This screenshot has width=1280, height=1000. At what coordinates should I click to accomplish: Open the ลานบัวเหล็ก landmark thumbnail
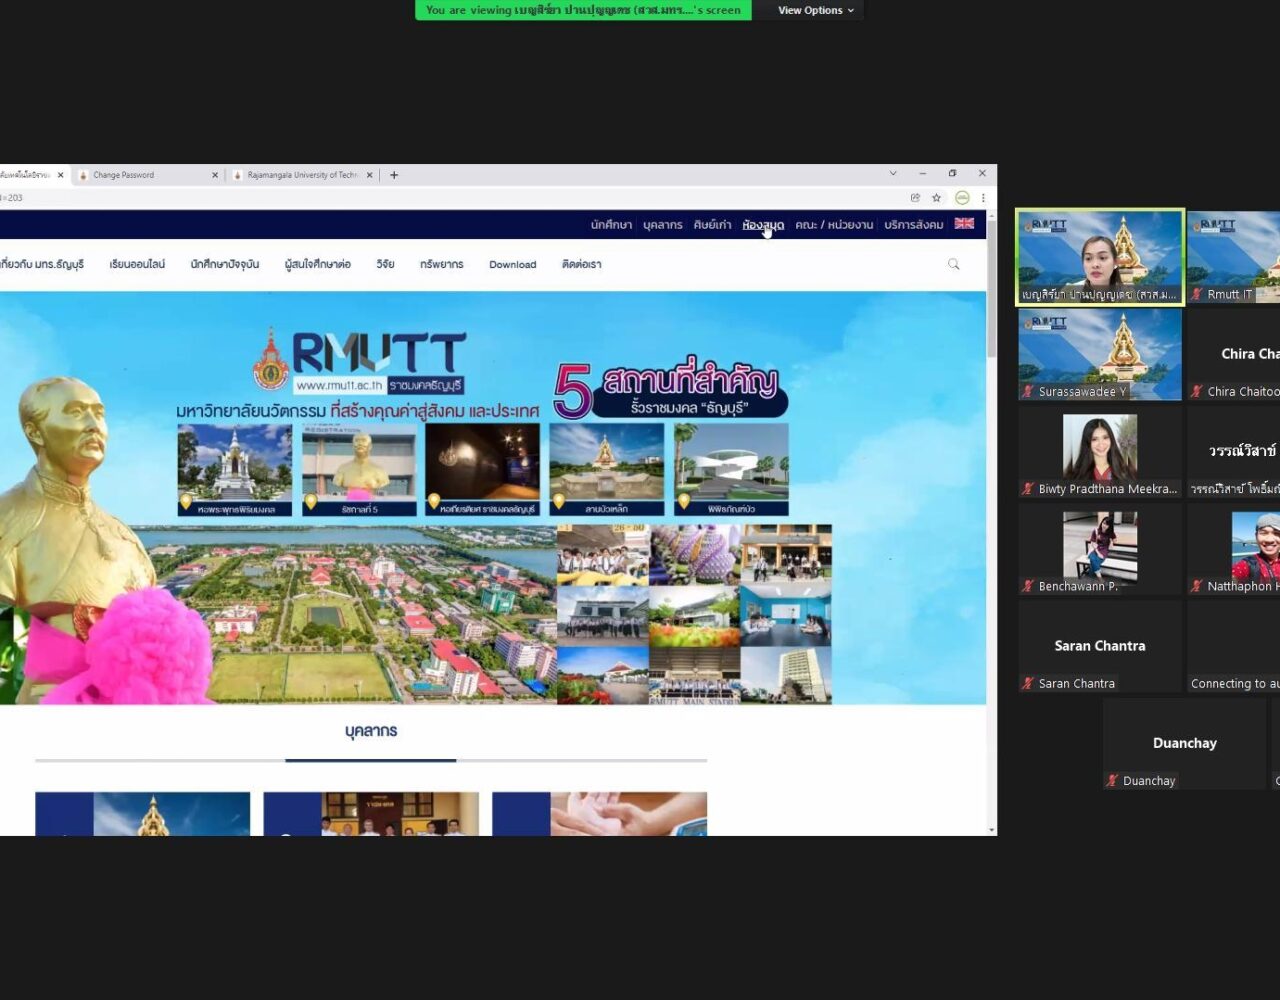coord(607,470)
